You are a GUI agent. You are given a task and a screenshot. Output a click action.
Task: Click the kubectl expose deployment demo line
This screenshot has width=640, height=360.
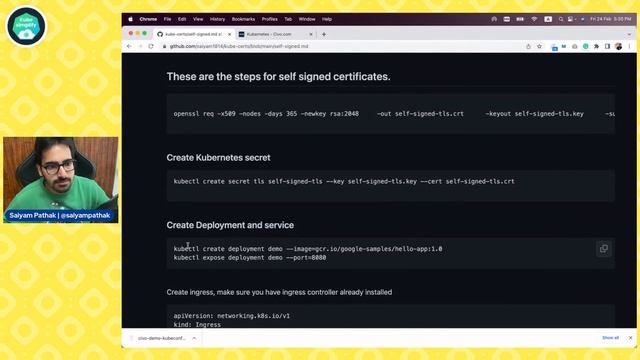pyautogui.click(x=250, y=258)
